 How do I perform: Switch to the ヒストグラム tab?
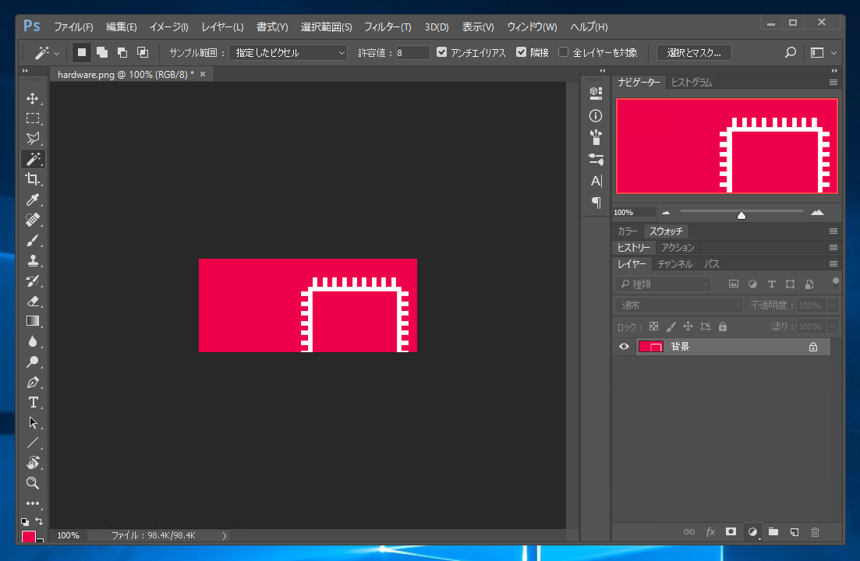click(x=692, y=82)
